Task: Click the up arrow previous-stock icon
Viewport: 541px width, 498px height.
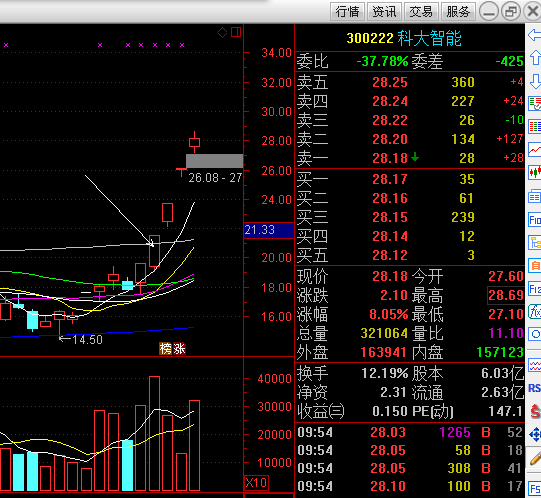Action: coord(534,58)
